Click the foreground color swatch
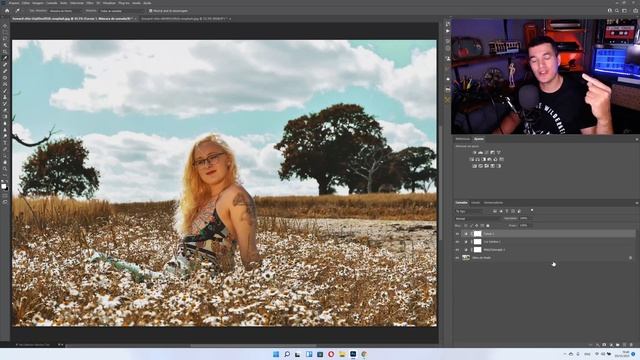The height and width of the screenshot is (360, 640). point(3,186)
